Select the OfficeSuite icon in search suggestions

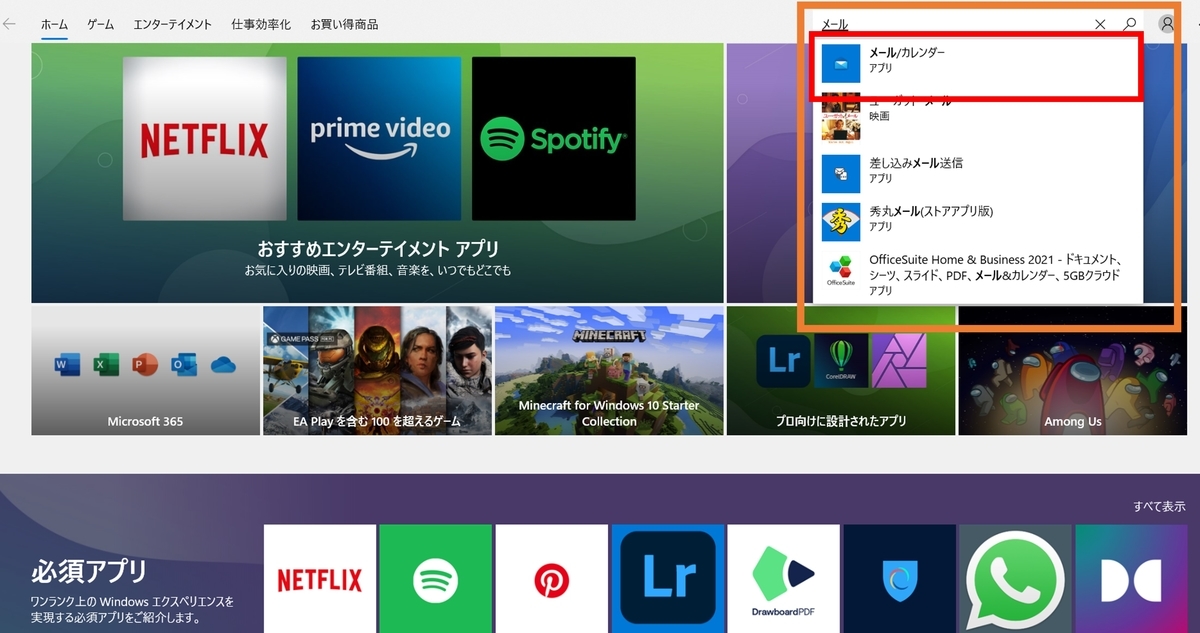(x=841, y=271)
